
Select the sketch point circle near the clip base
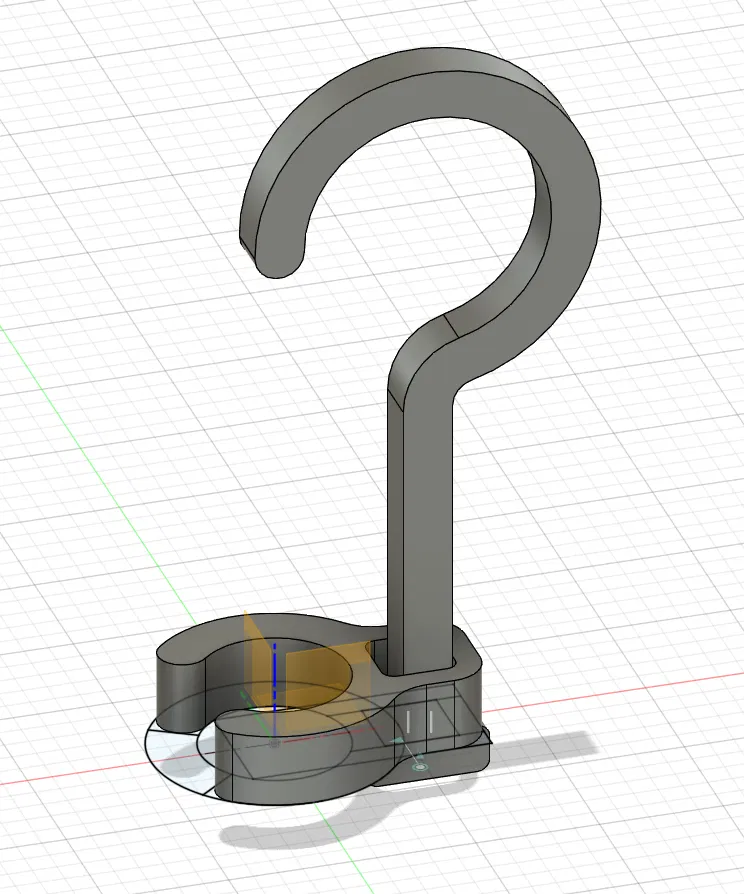(x=421, y=767)
